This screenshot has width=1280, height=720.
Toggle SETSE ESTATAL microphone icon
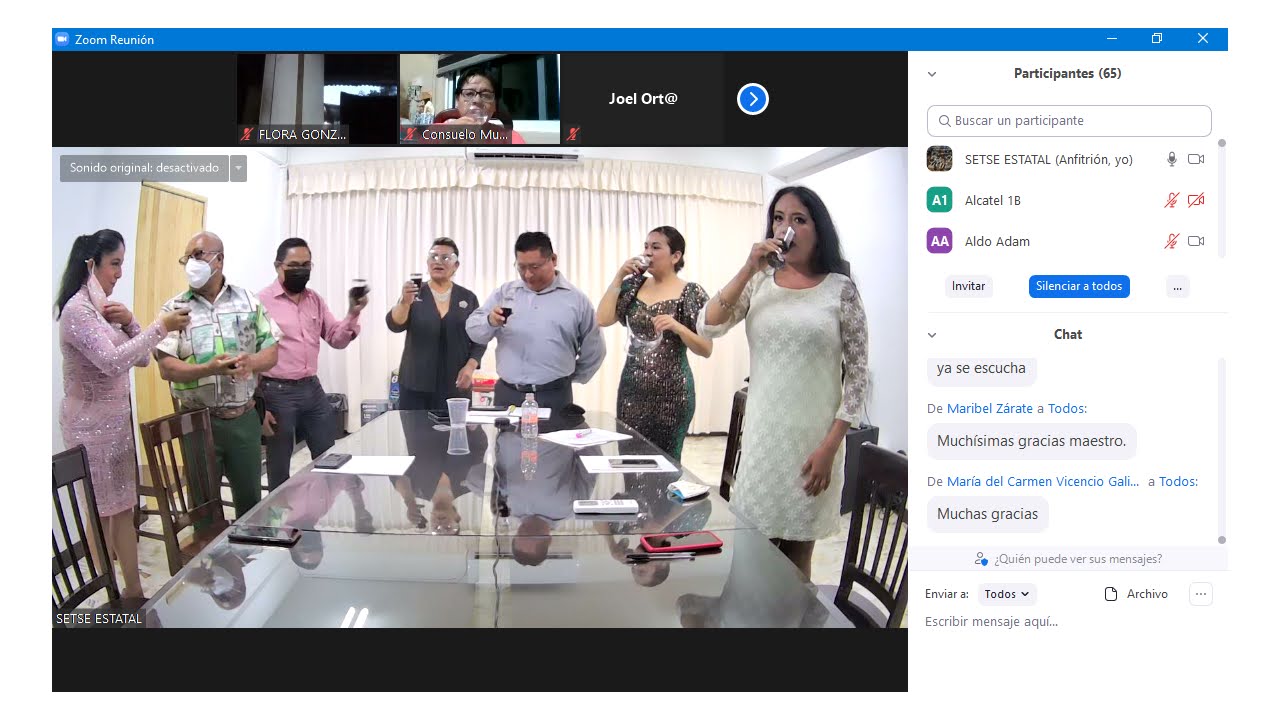pos(1172,159)
